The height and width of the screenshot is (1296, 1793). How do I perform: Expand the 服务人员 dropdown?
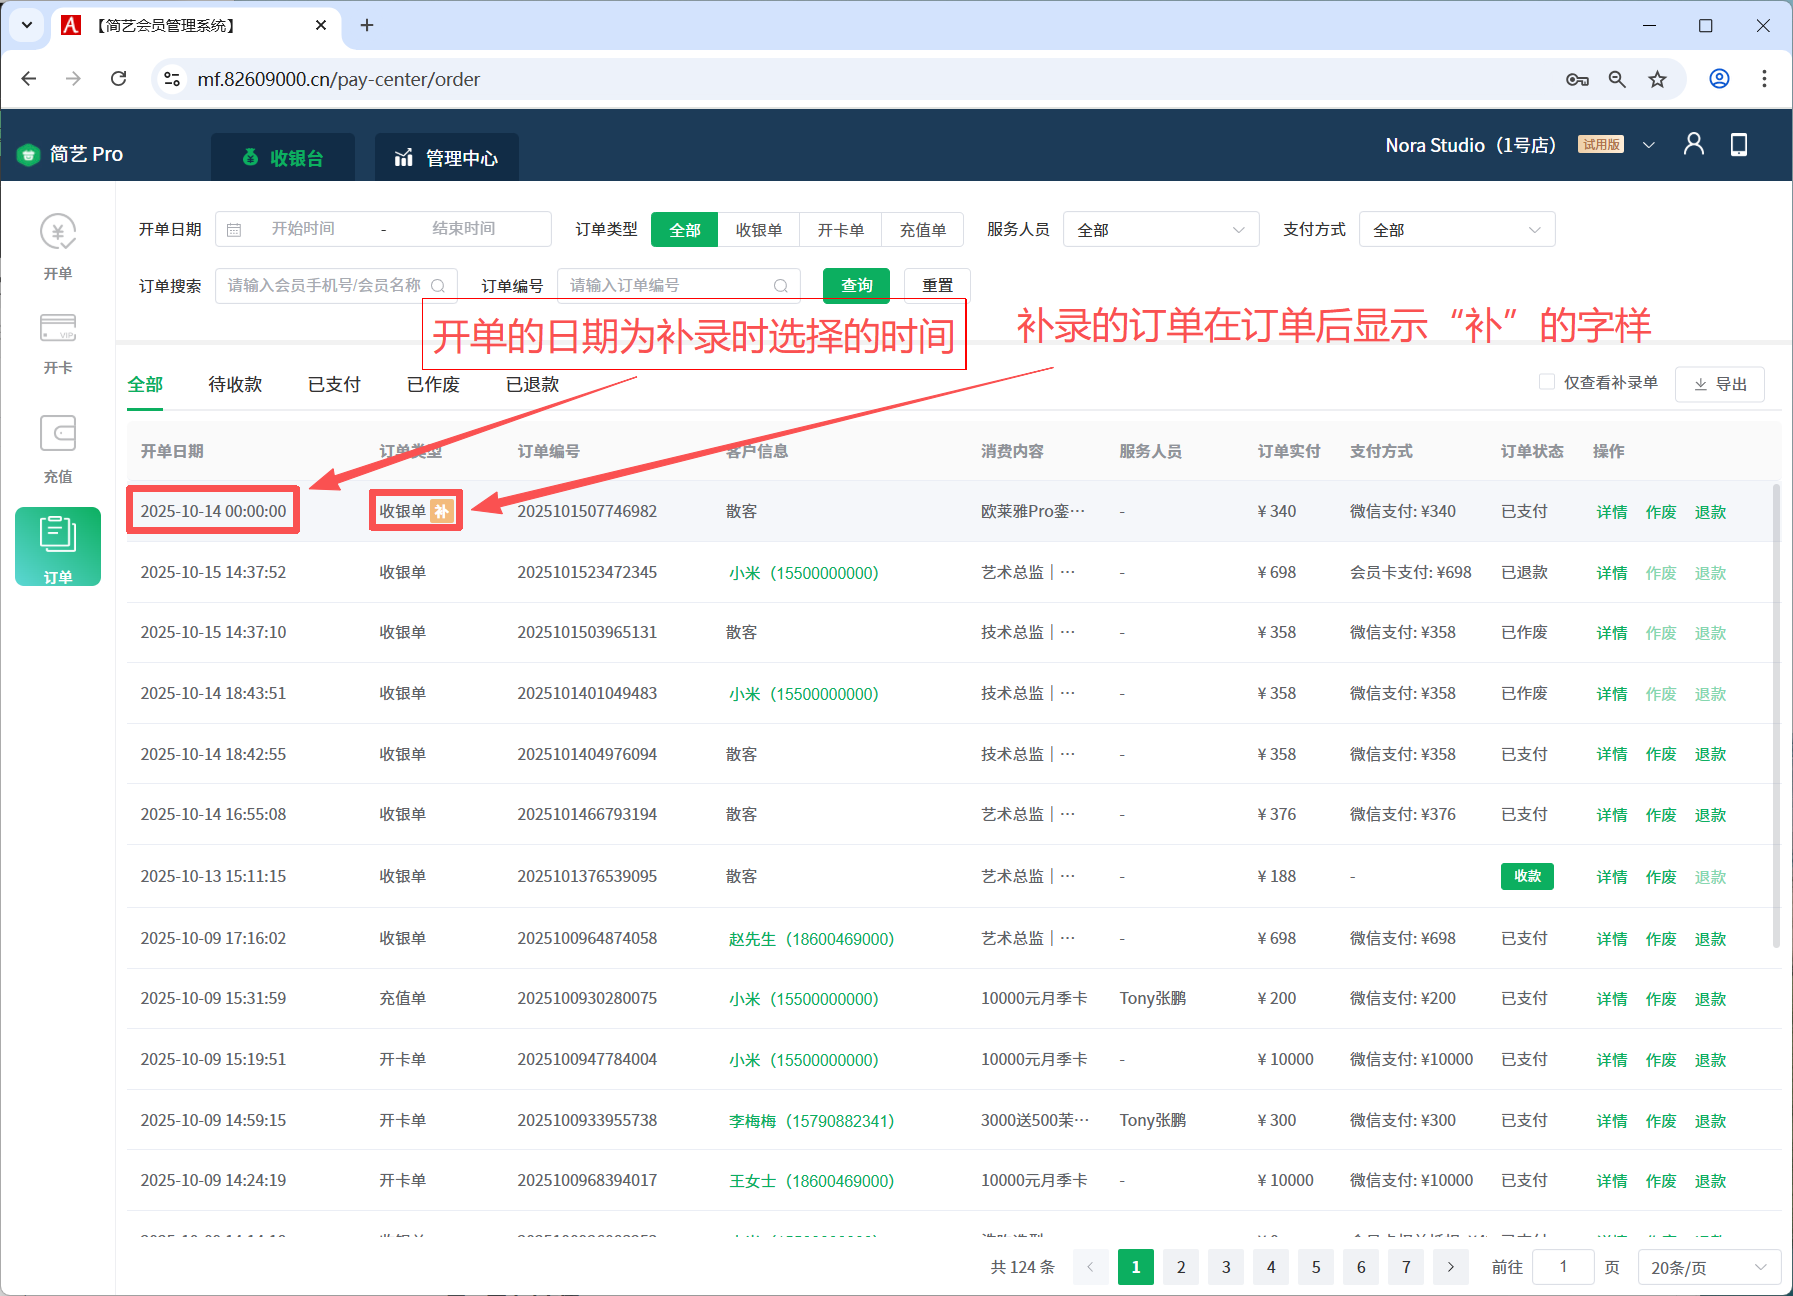coord(1160,230)
